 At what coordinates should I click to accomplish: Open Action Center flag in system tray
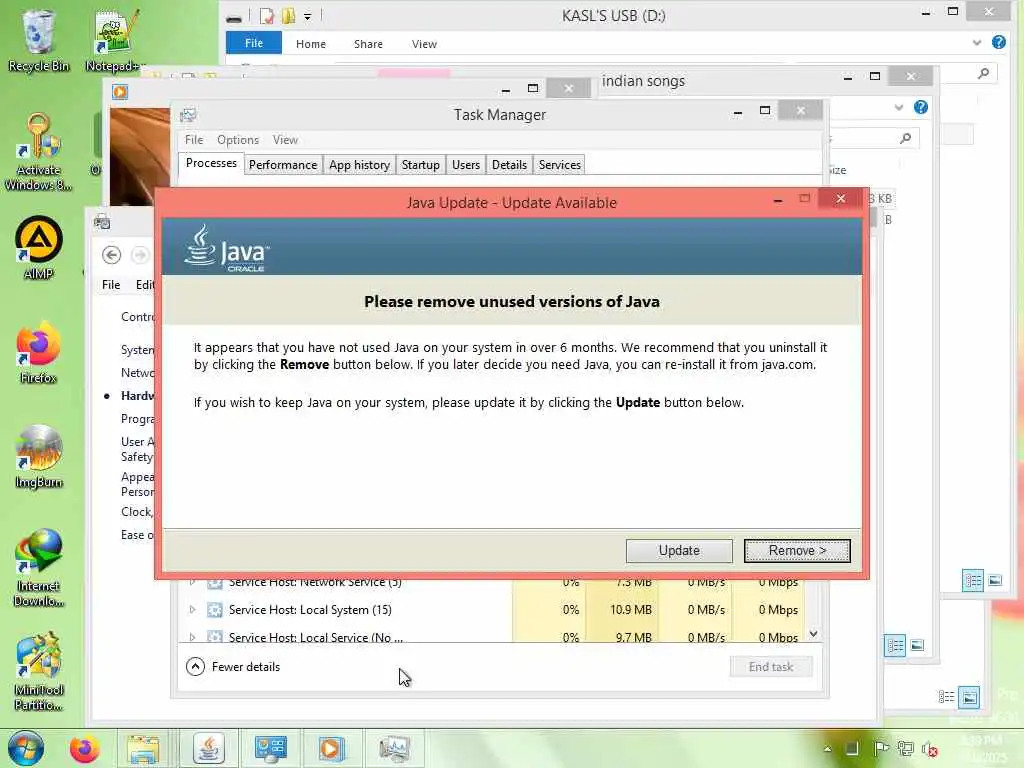click(x=880, y=748)
